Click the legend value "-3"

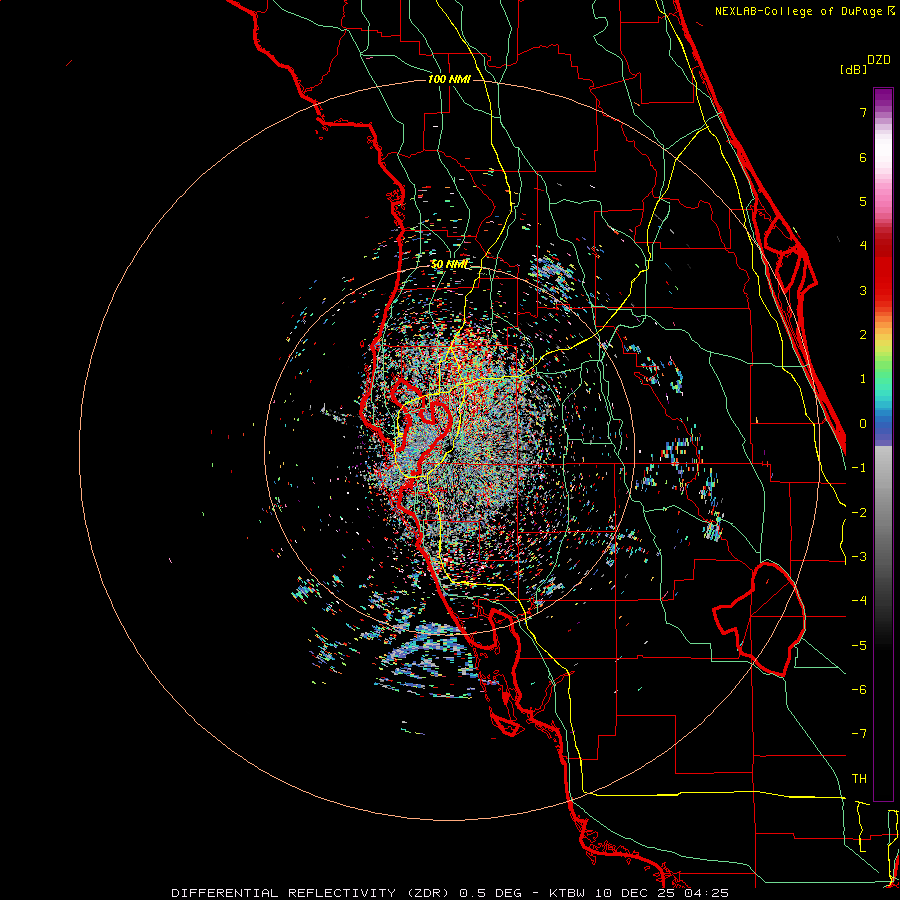pos(859,557)
